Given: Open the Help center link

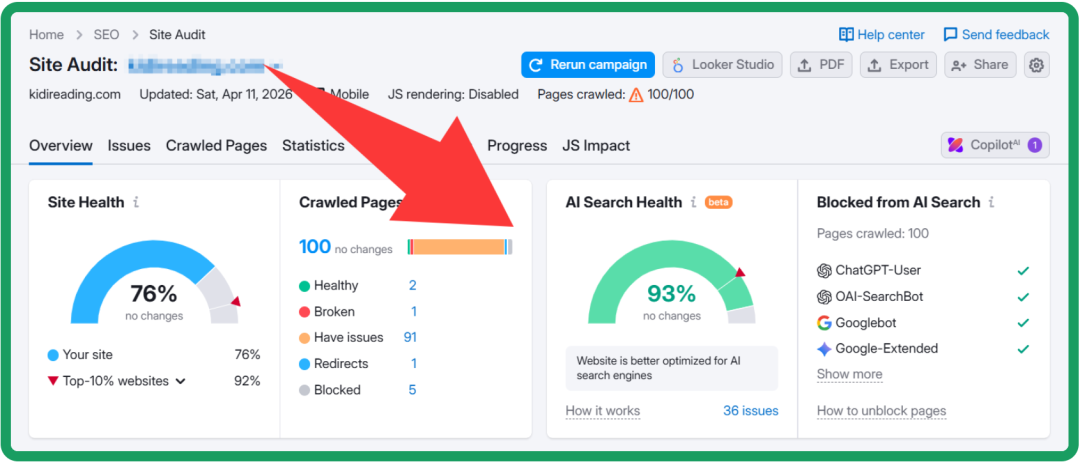Looking at the screenshot, I should point(882,34).
